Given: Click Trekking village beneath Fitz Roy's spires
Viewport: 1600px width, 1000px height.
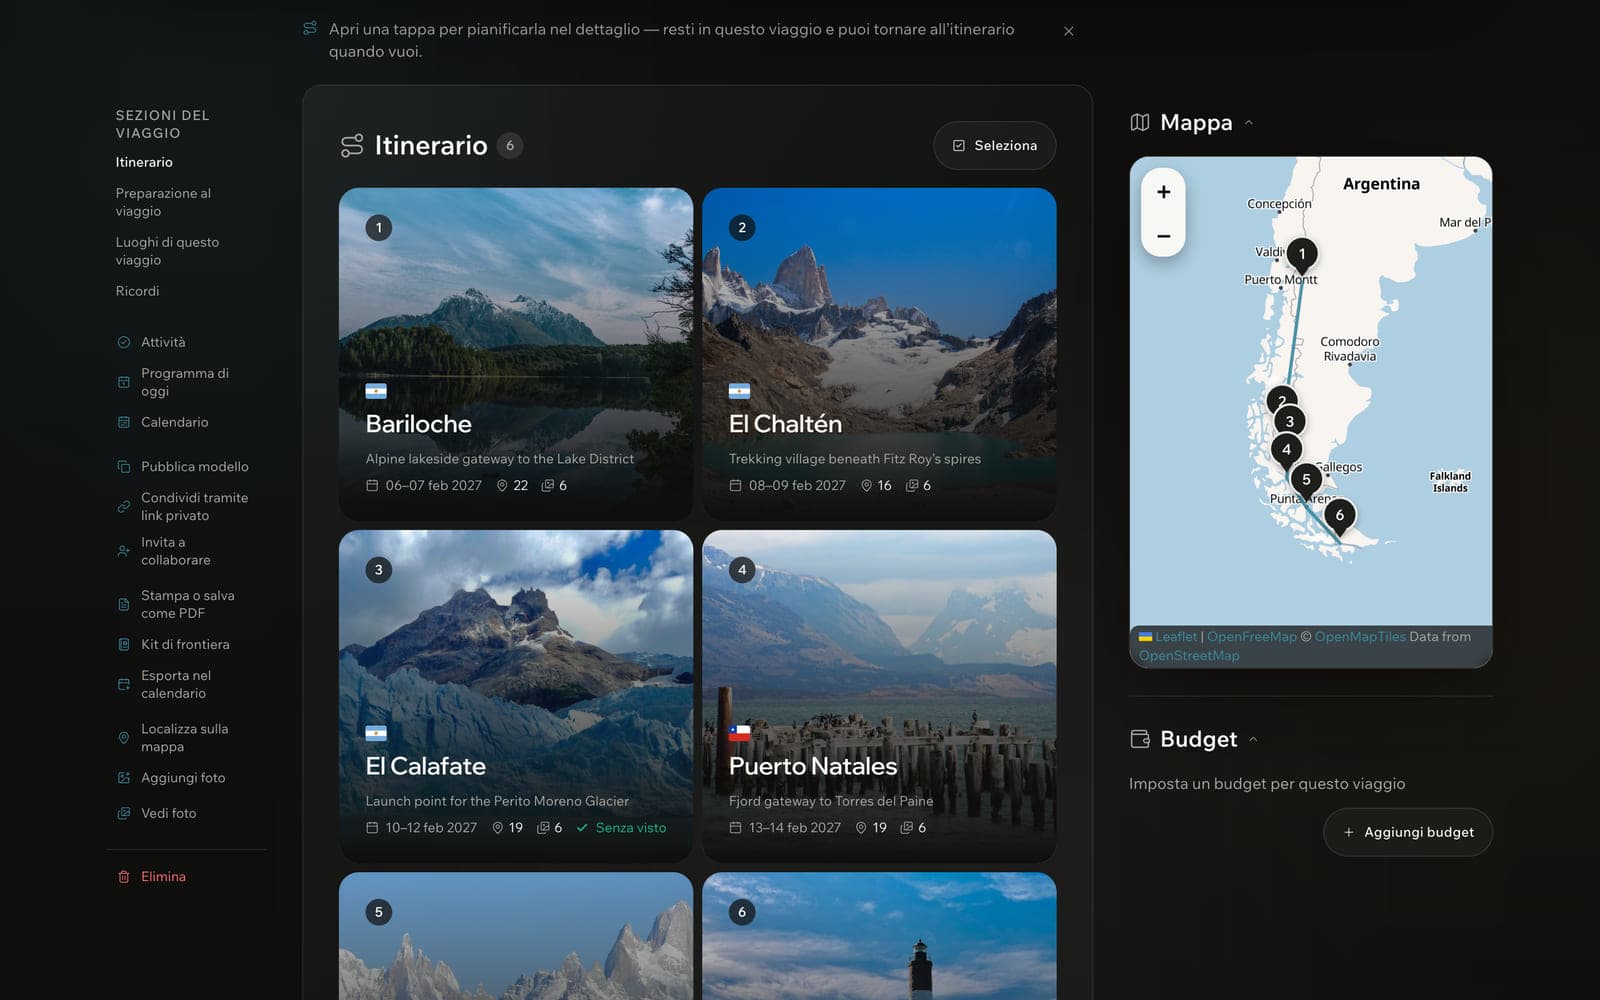Looking at the screenshot, I should tap(855, 459).
